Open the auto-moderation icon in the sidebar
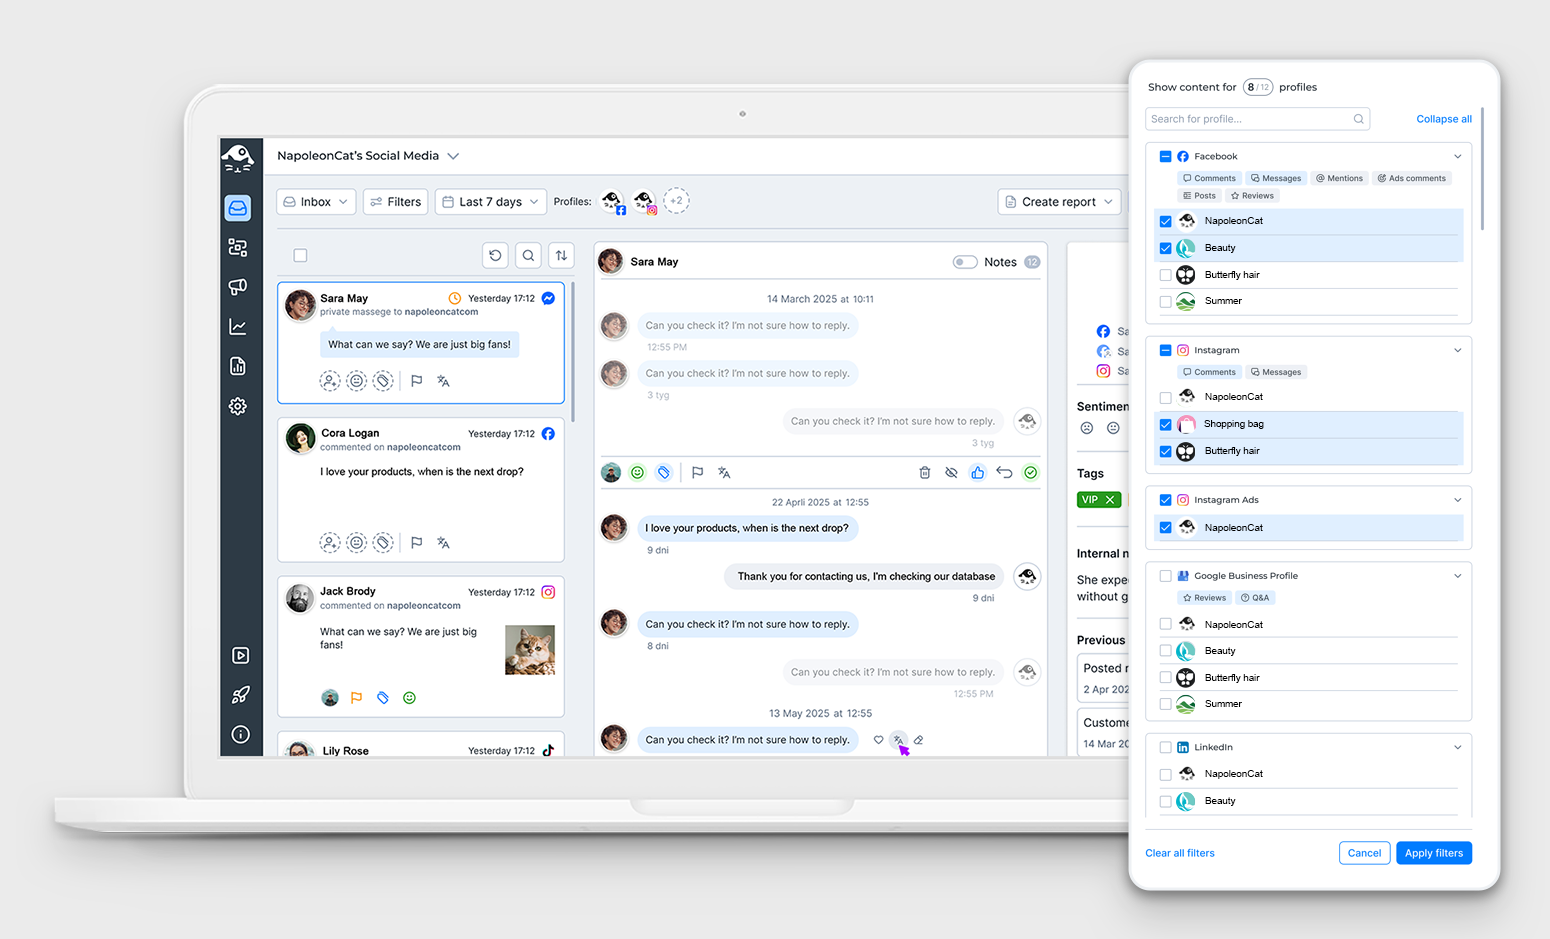 (238, 247)
